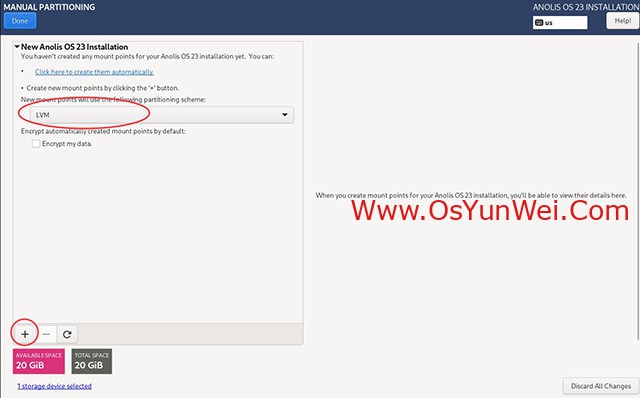Image resolution: width=640 pixels, height=398 pixels.
Task: Click the vertical scrollbar on right edge
Action: [x=638, y=190]
